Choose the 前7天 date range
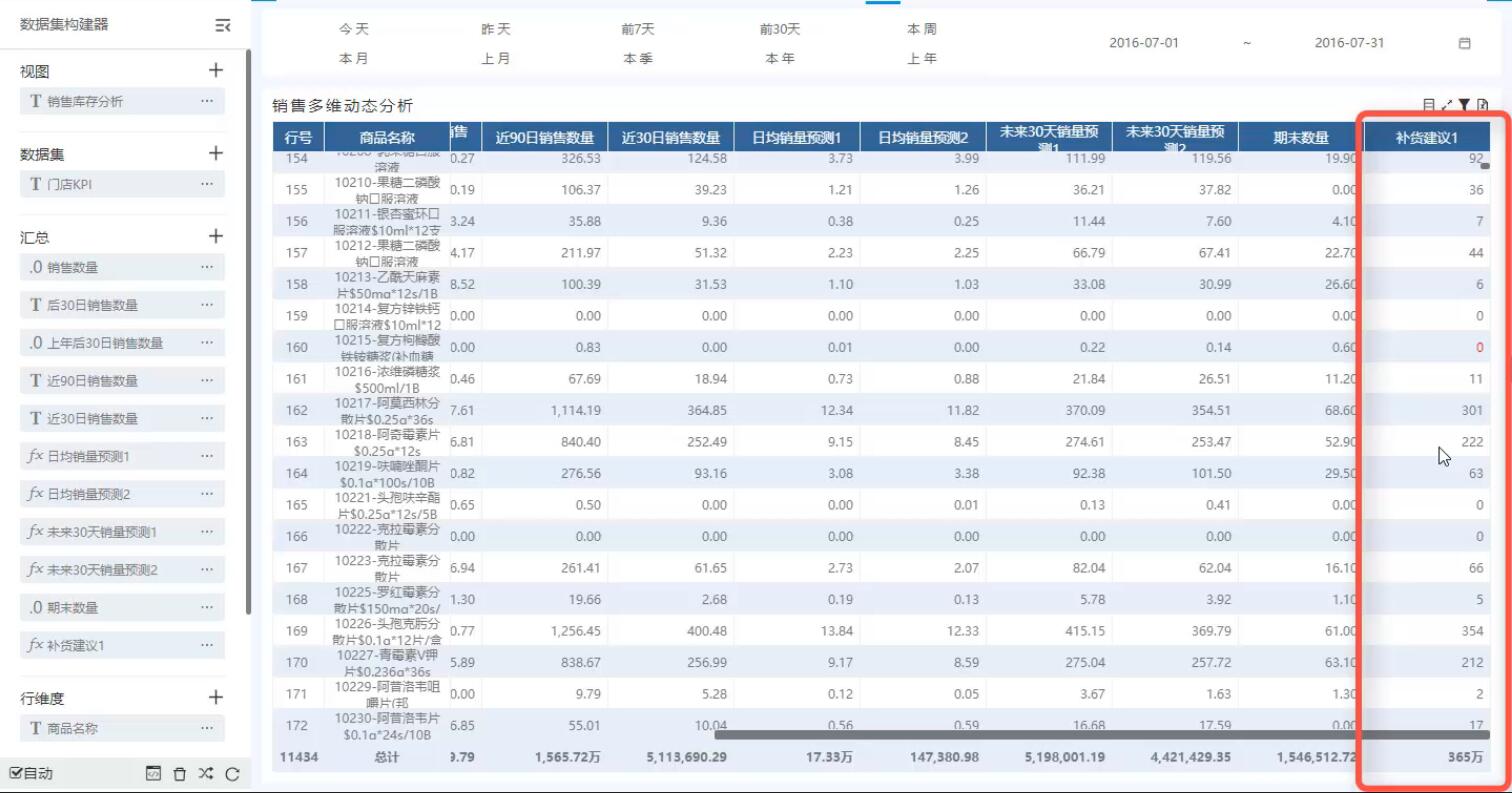 tap(638, 29)
